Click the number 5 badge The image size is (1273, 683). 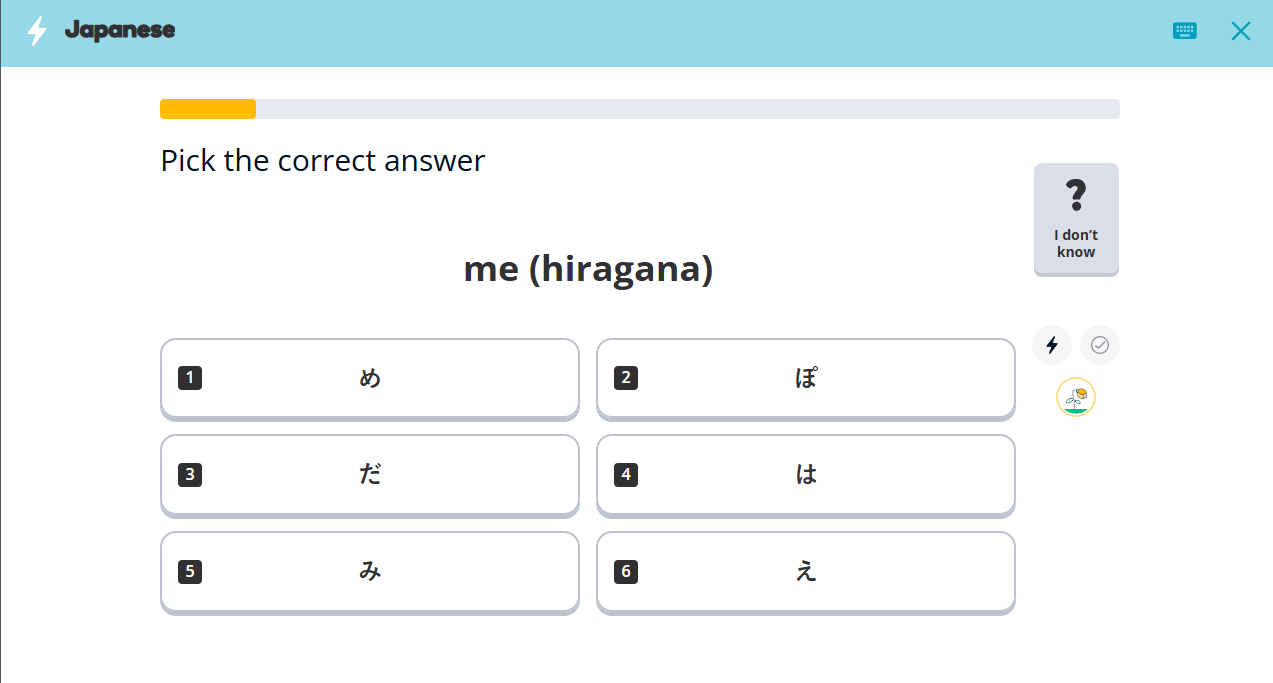190,571
